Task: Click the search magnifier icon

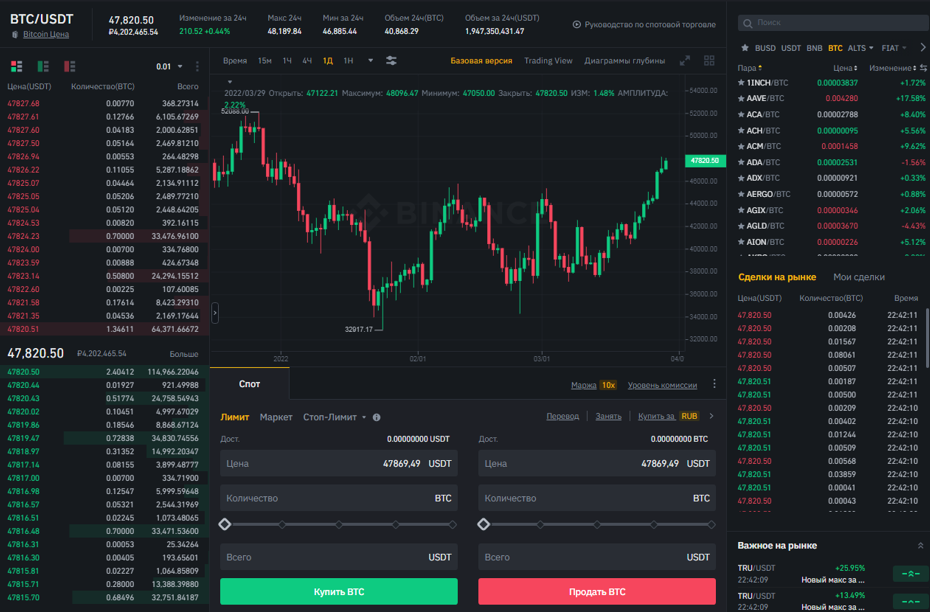Action: point(748,23)
